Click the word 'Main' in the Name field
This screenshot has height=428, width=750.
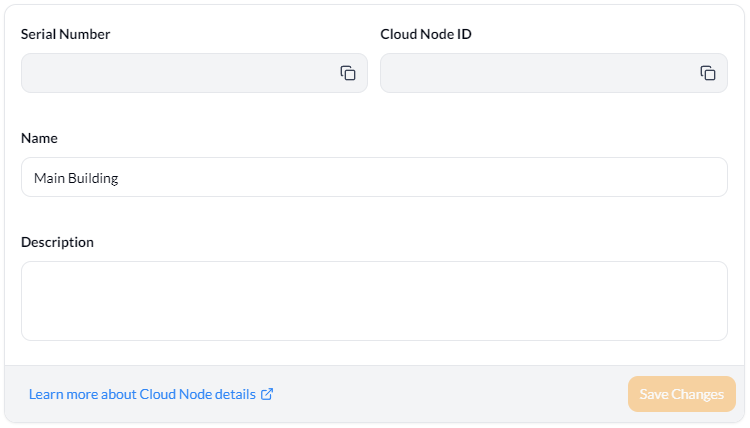click(x=49, y=178)
